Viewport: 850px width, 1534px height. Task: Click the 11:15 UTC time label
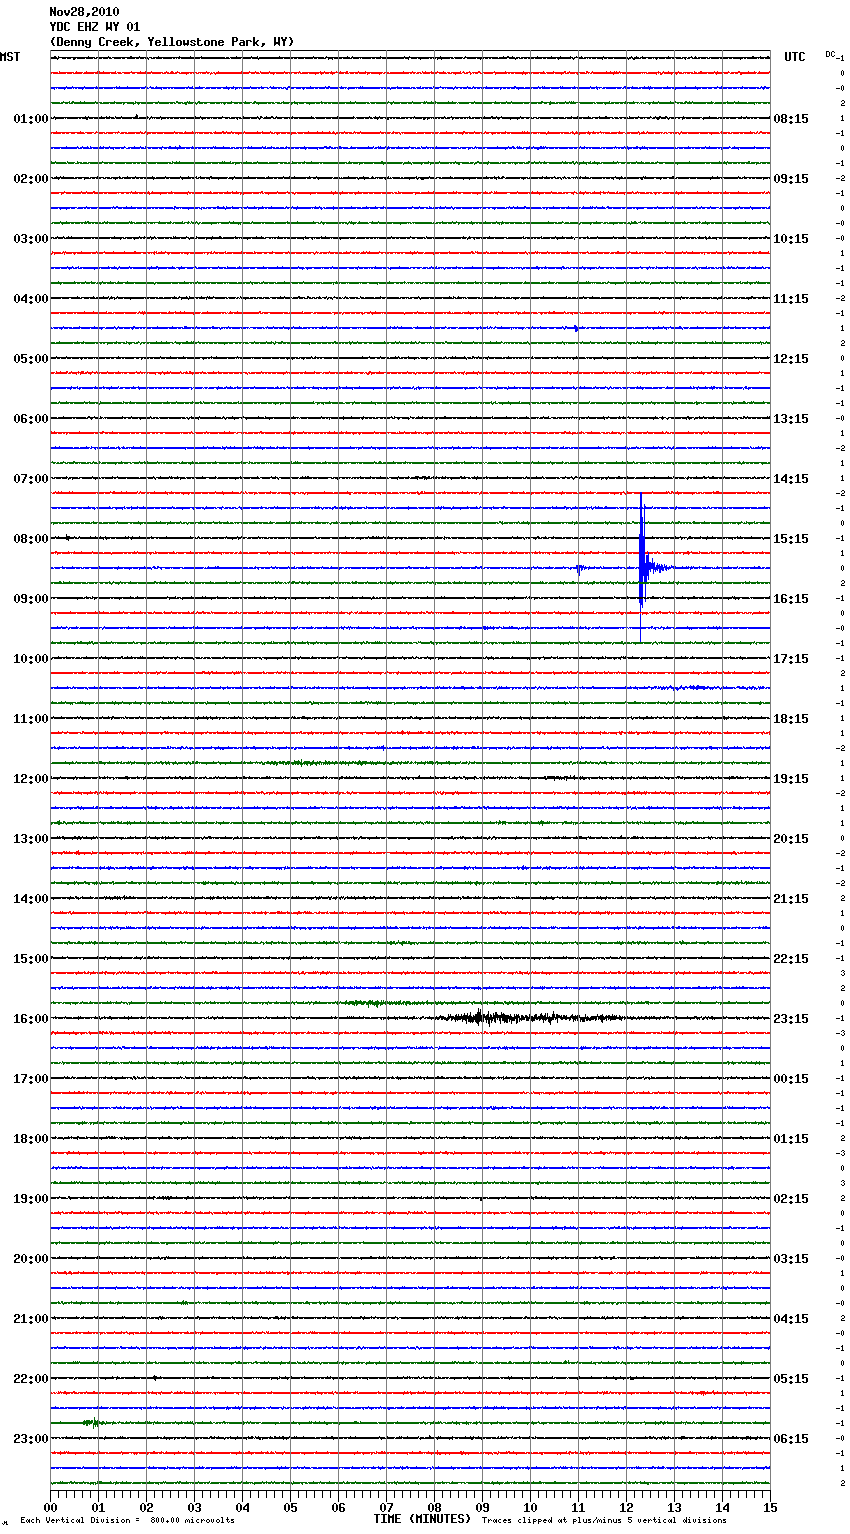(791, 299)
